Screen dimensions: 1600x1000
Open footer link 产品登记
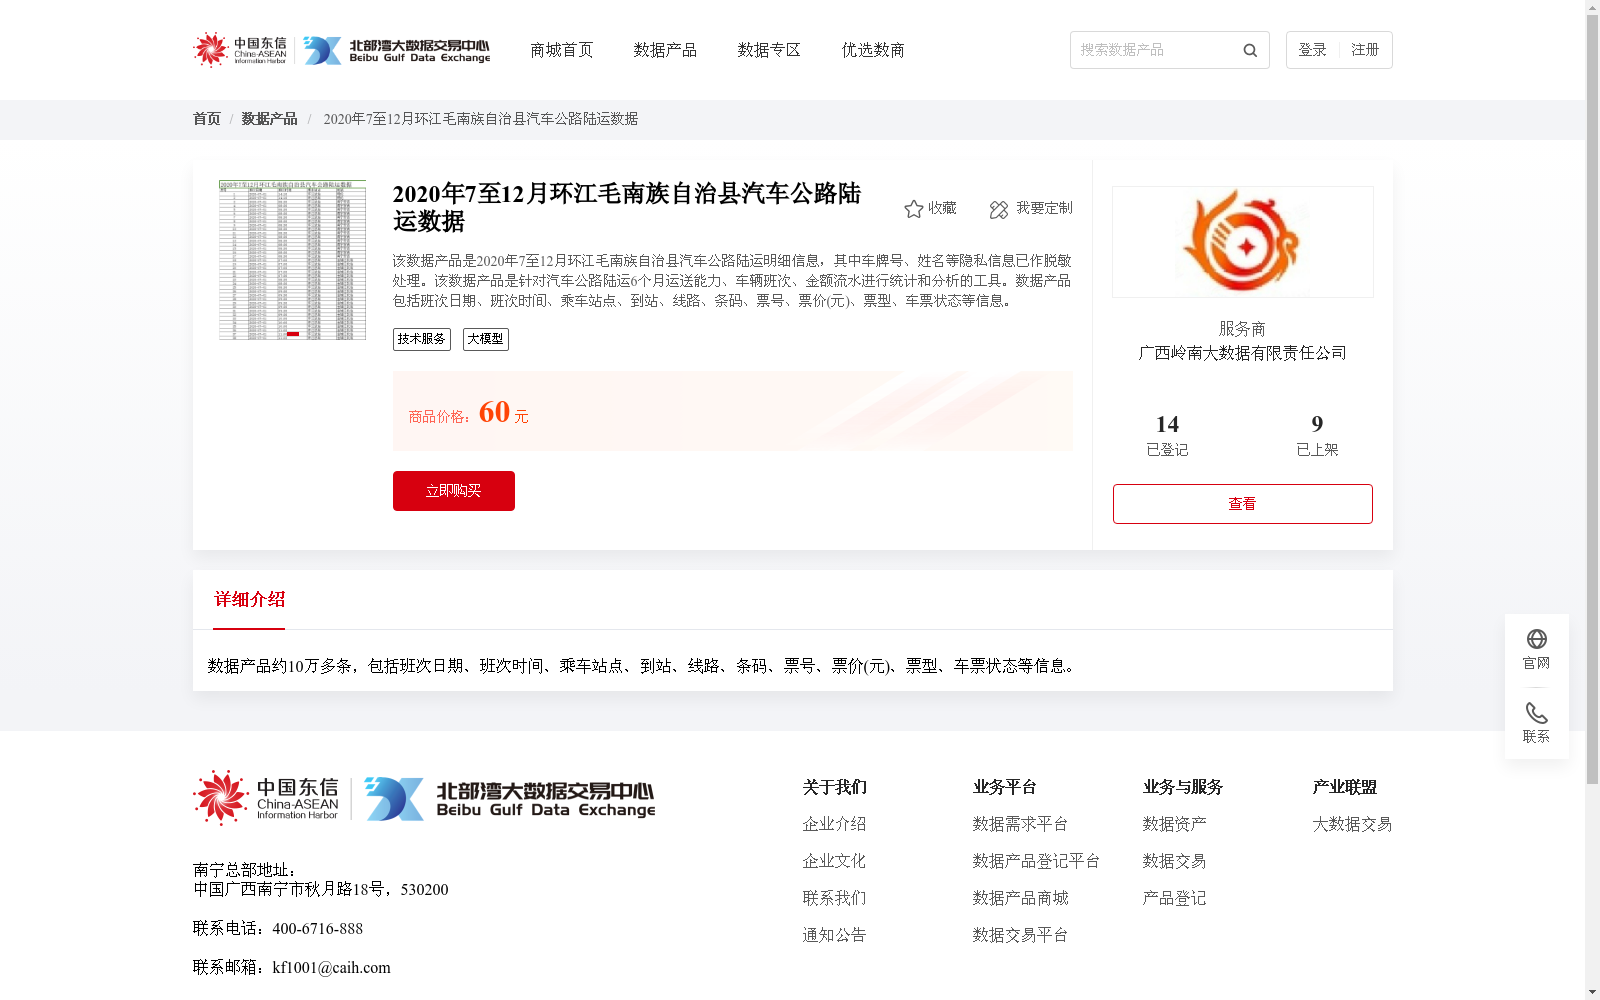(x=1174, y=898)
